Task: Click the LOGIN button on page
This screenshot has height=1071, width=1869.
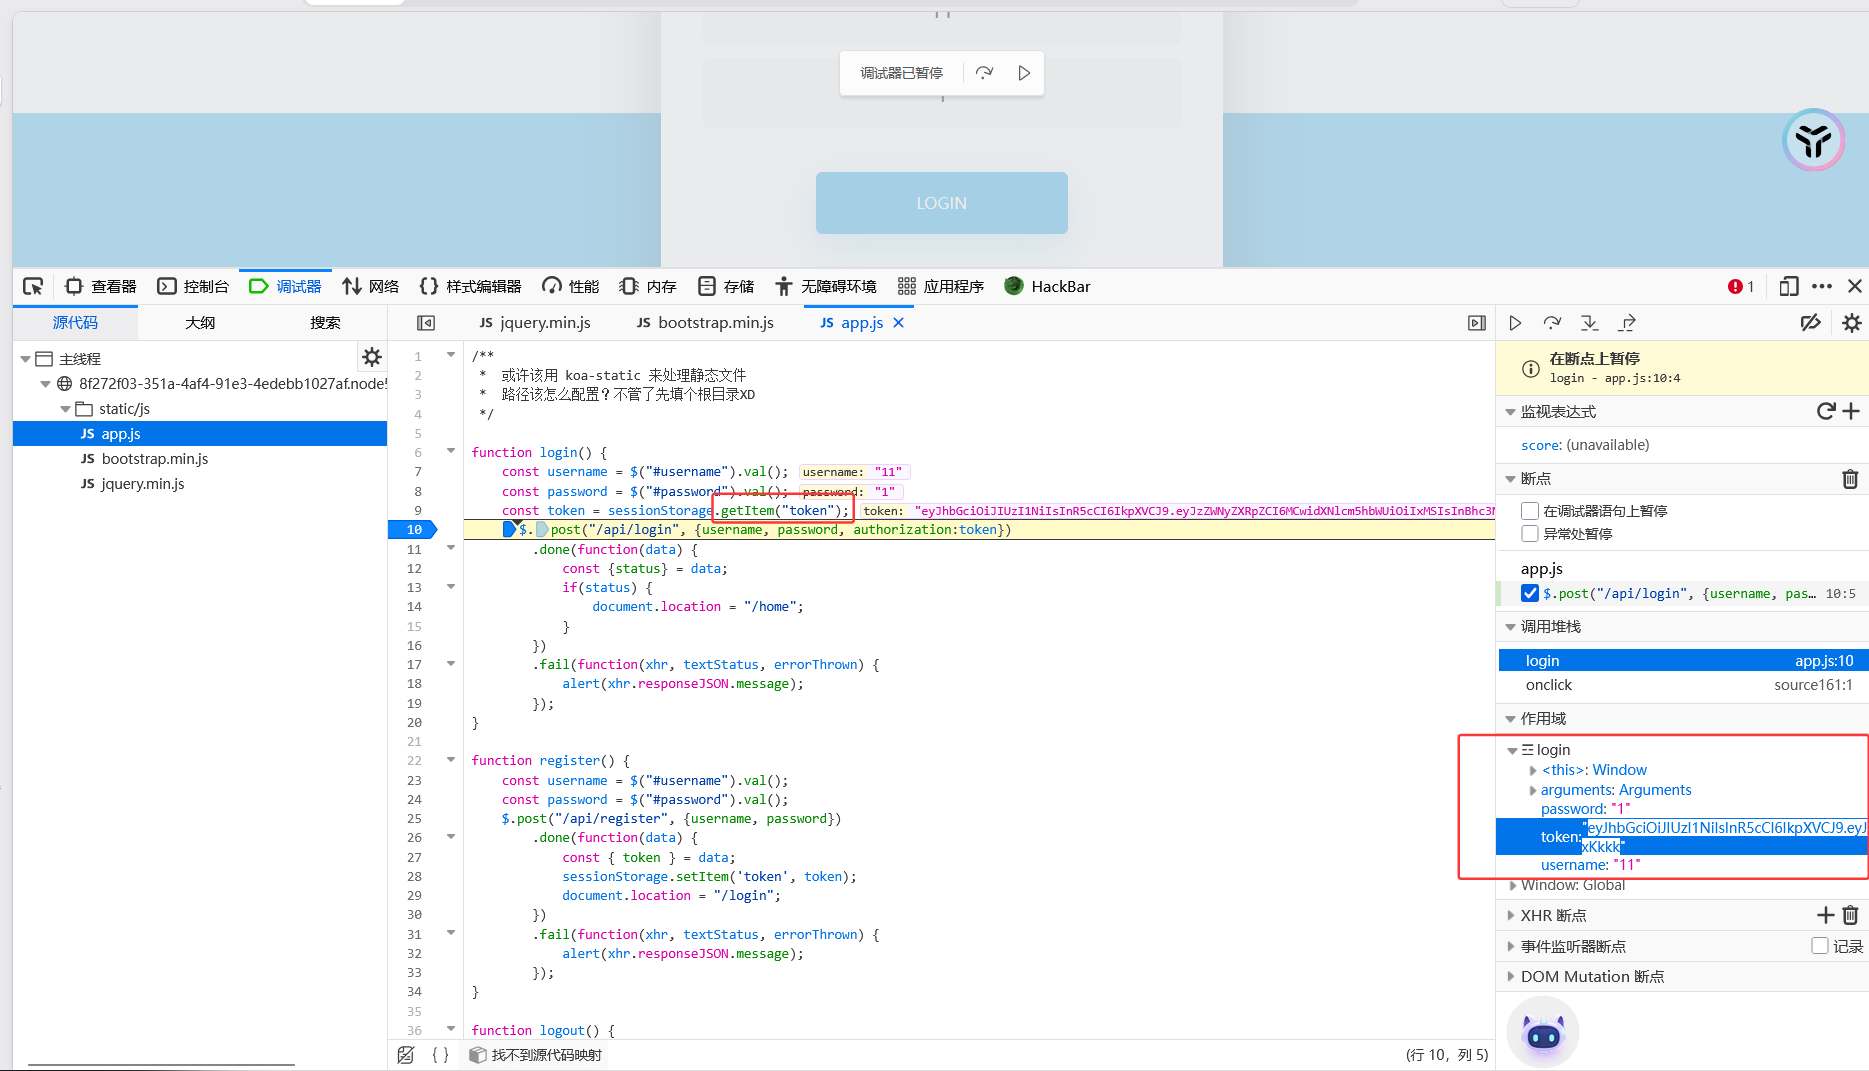Action: pyautogui.click(x=941, y=203)
